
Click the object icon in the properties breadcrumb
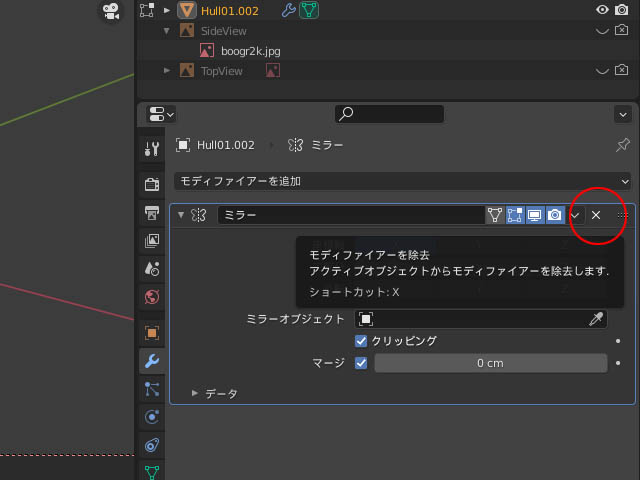tap(183, 145)
